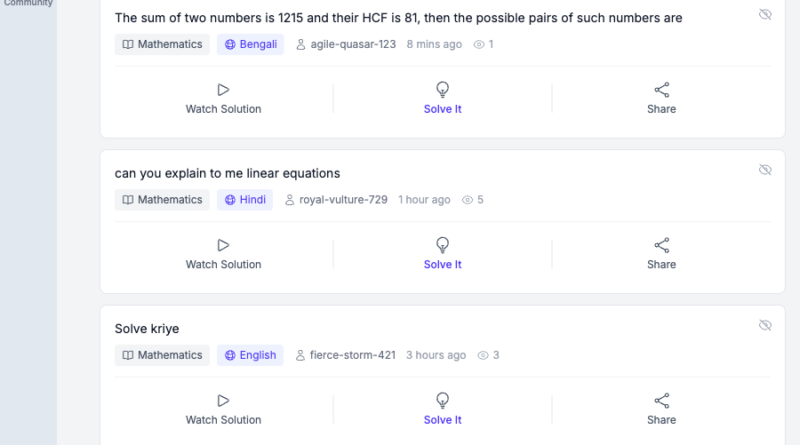This screenshot has height=445, width=800.
Task: Select the Bengali language tag
Action: pyautogui.click(x=250, y=45)
